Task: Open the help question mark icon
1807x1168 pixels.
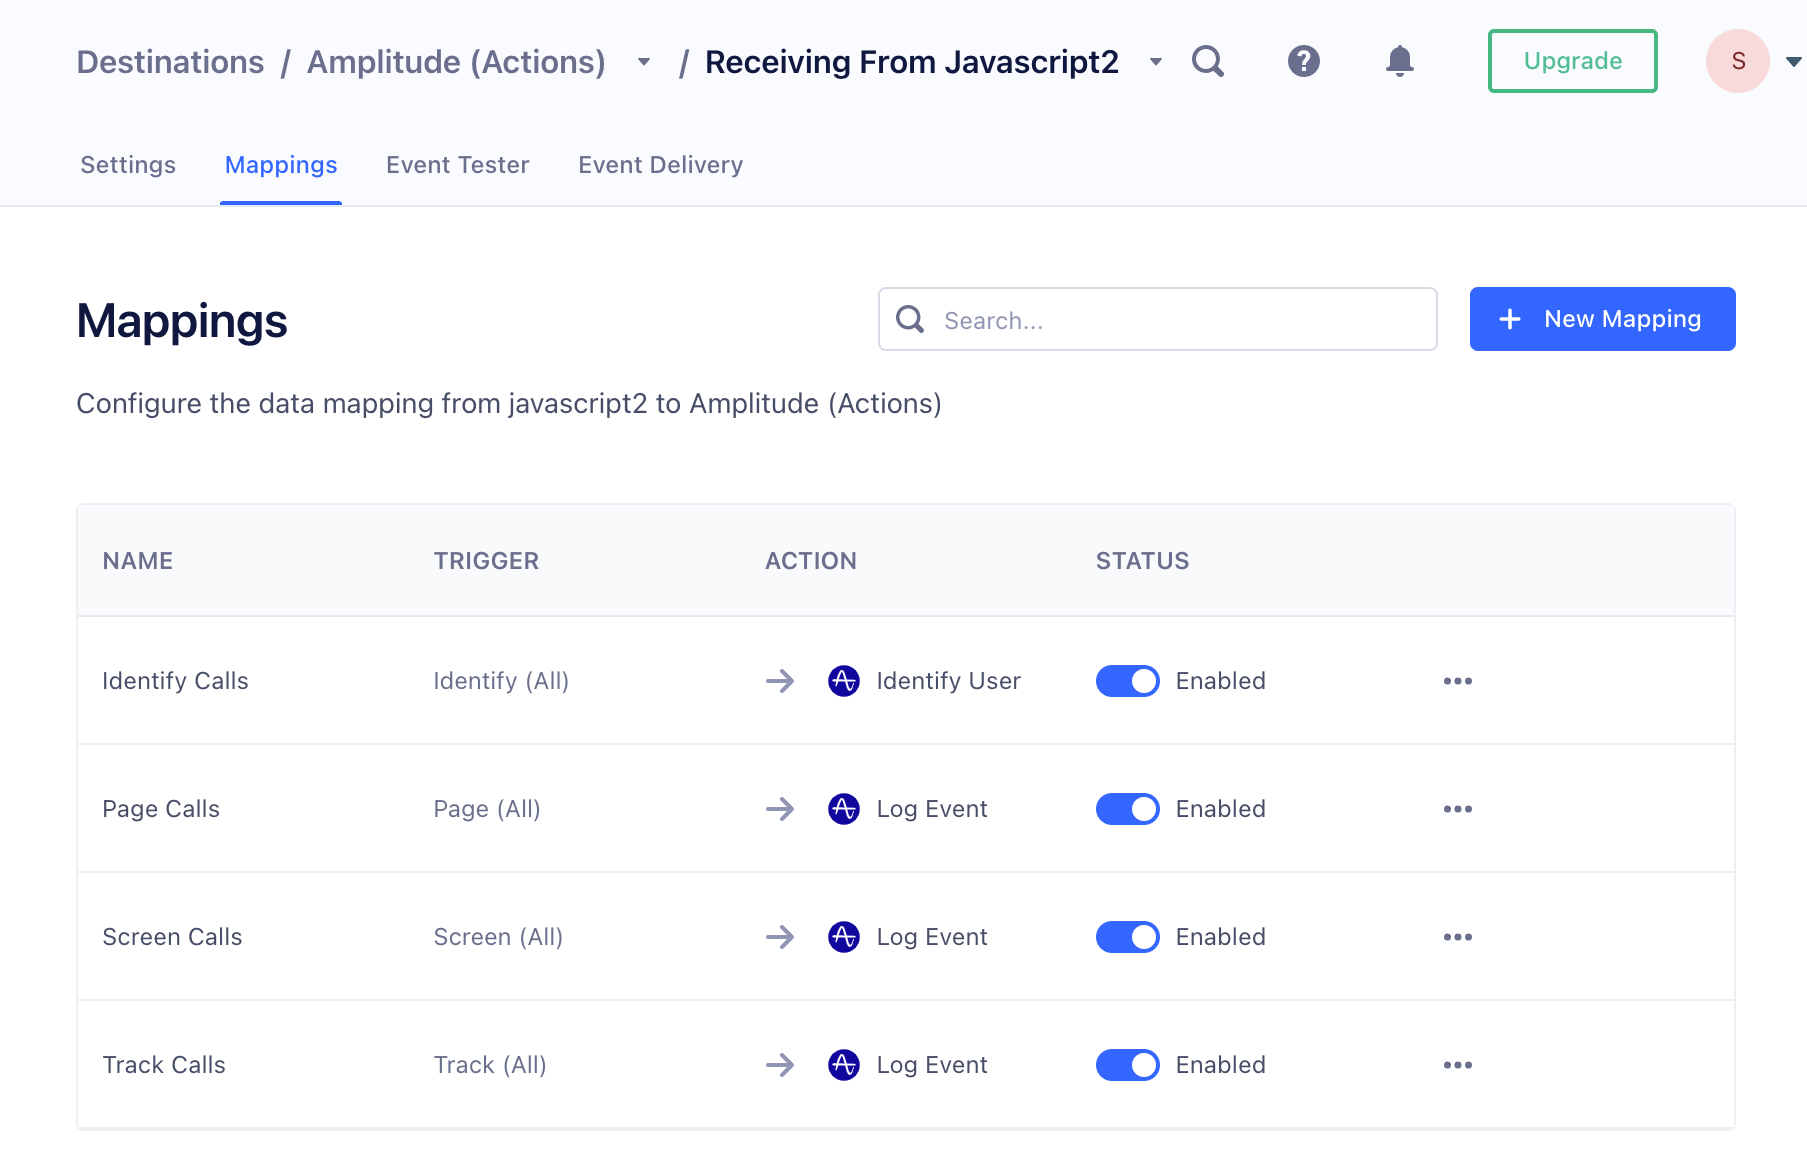Action: pyautogui.click(x=1303, y=62)
